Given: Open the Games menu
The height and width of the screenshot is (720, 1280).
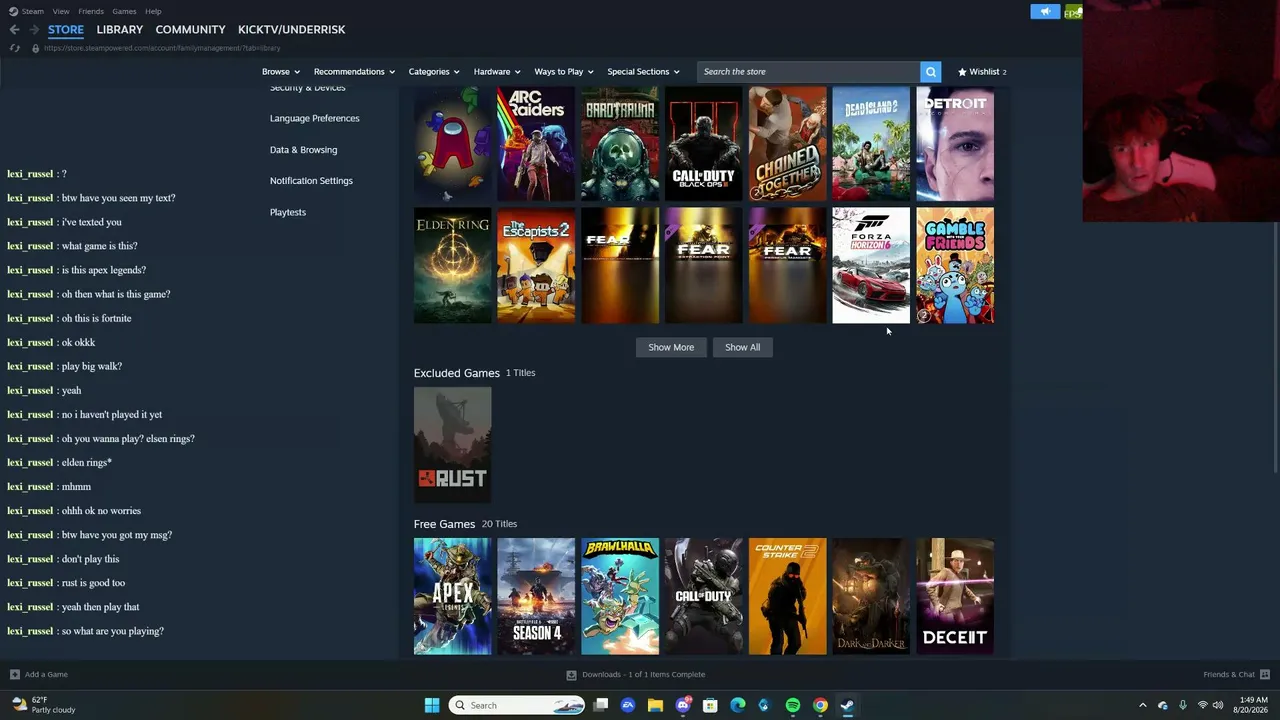Looking at the screenshot, I should [124, 11].
